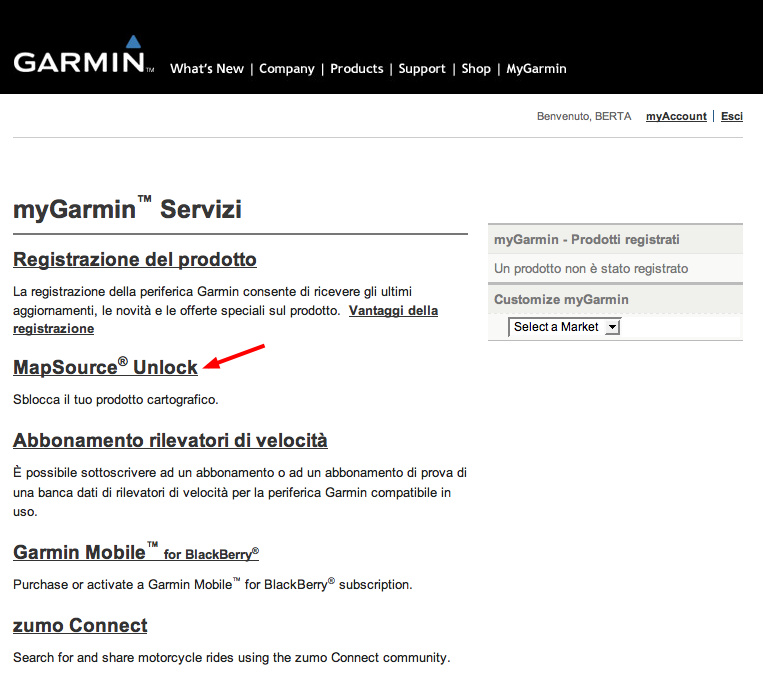Image resolution: width=763 pixels, height=689 pixels.
Task: Open the zumo Connect link
Action: coord(80,625)
